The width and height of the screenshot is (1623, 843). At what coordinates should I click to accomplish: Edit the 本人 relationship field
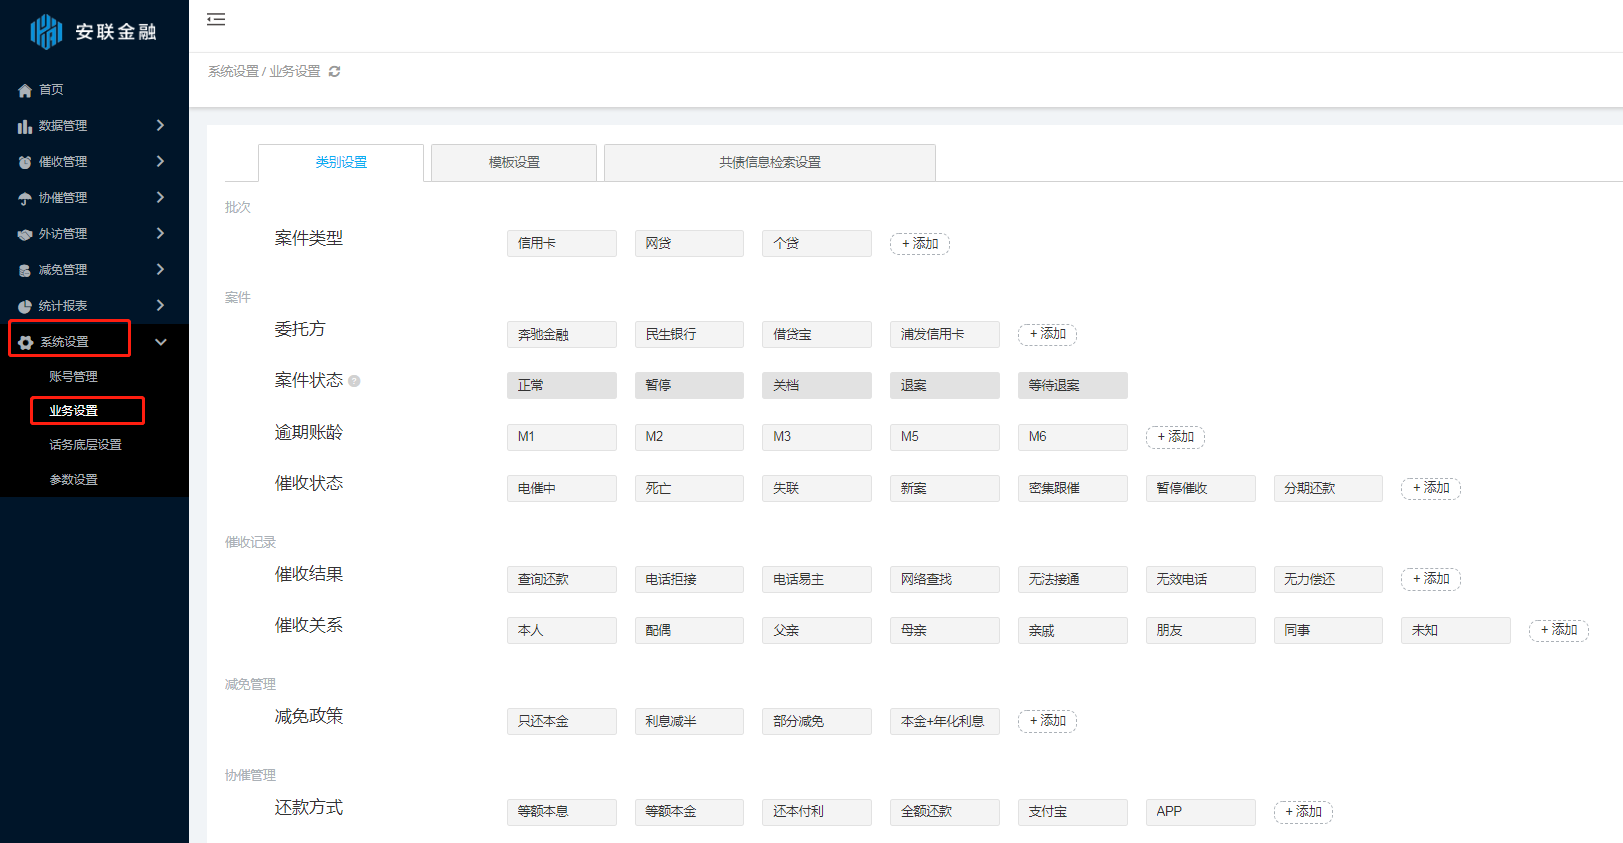pyautogui.click(x=562, y=631)
